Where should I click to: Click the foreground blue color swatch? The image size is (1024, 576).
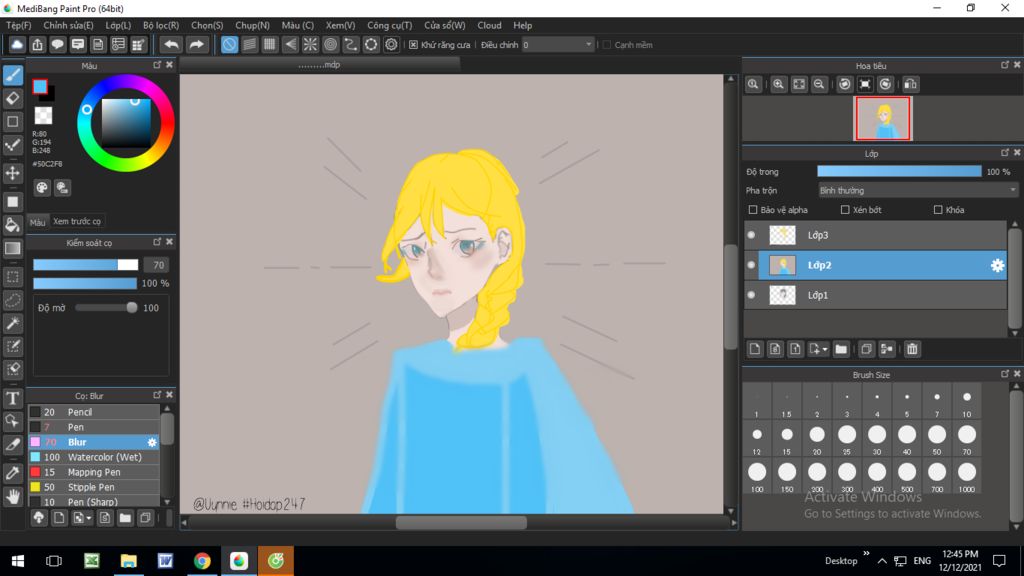point(40,86)
